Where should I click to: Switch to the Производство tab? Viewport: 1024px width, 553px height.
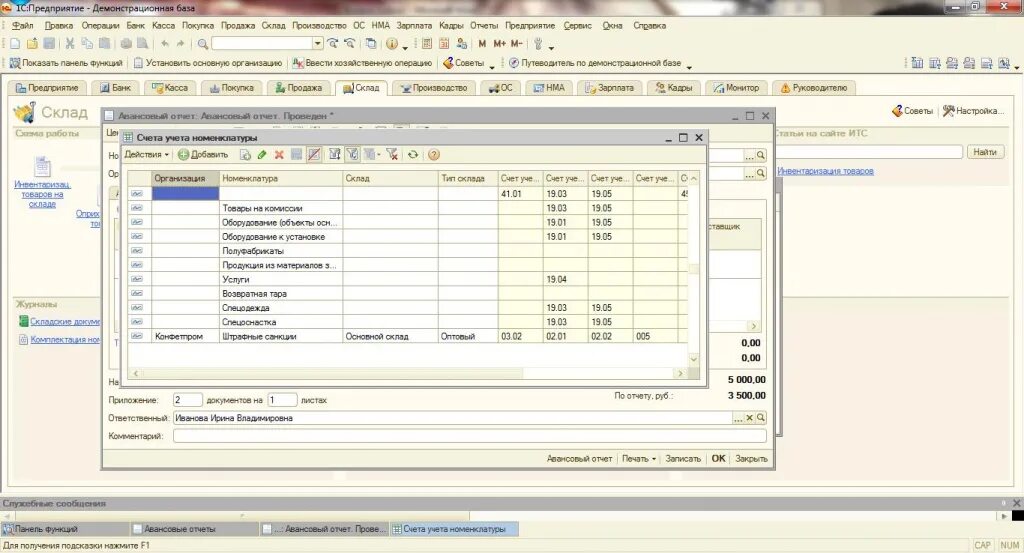(x=434, y=87)
